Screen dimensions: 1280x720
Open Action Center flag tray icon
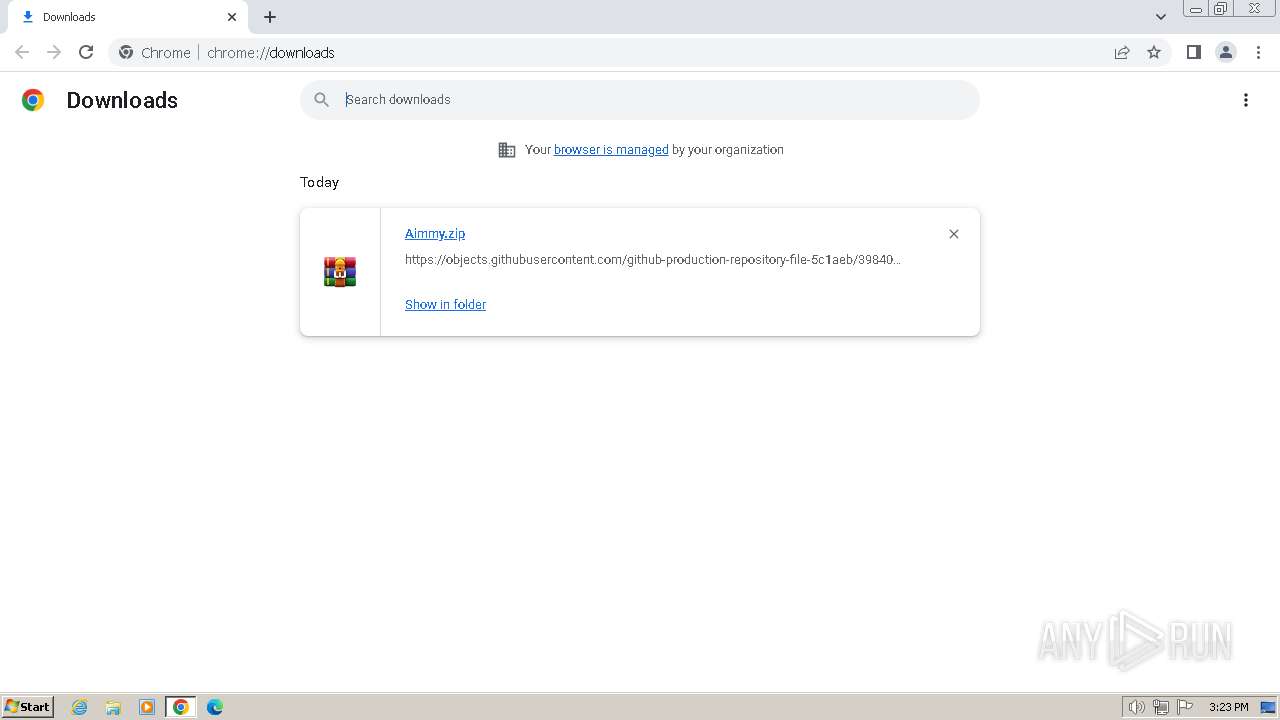(1185, 707)
